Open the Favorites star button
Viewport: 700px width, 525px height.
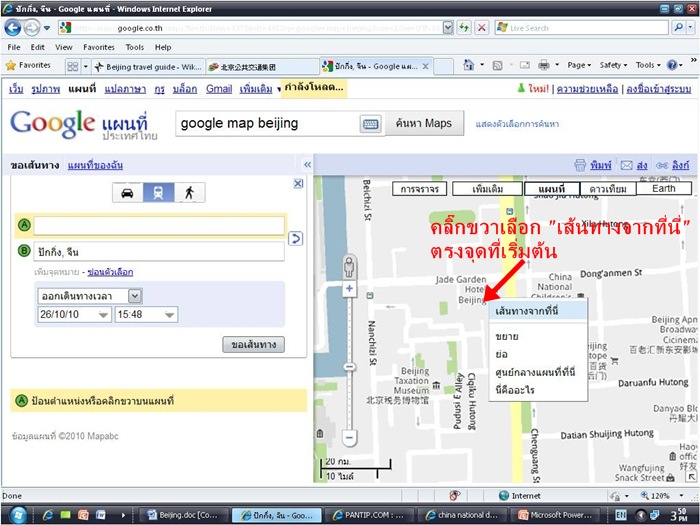point(28,65)
